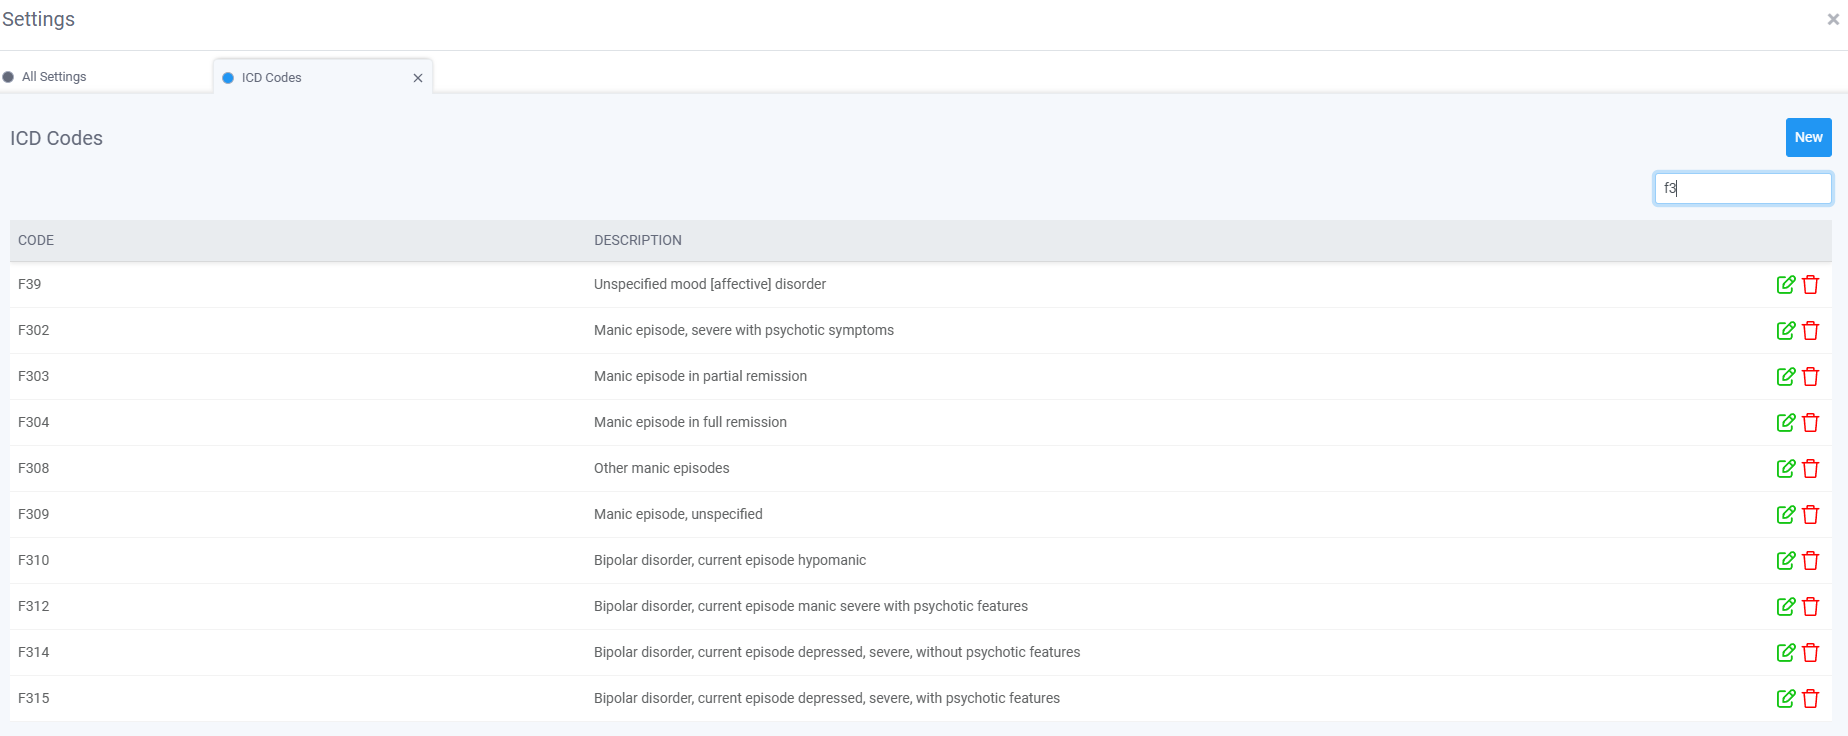Edit the F308 Other manic episodes entry
Image resolution: width=1848 pixels, height=736 pixels.
click(x=1785, y=469)
